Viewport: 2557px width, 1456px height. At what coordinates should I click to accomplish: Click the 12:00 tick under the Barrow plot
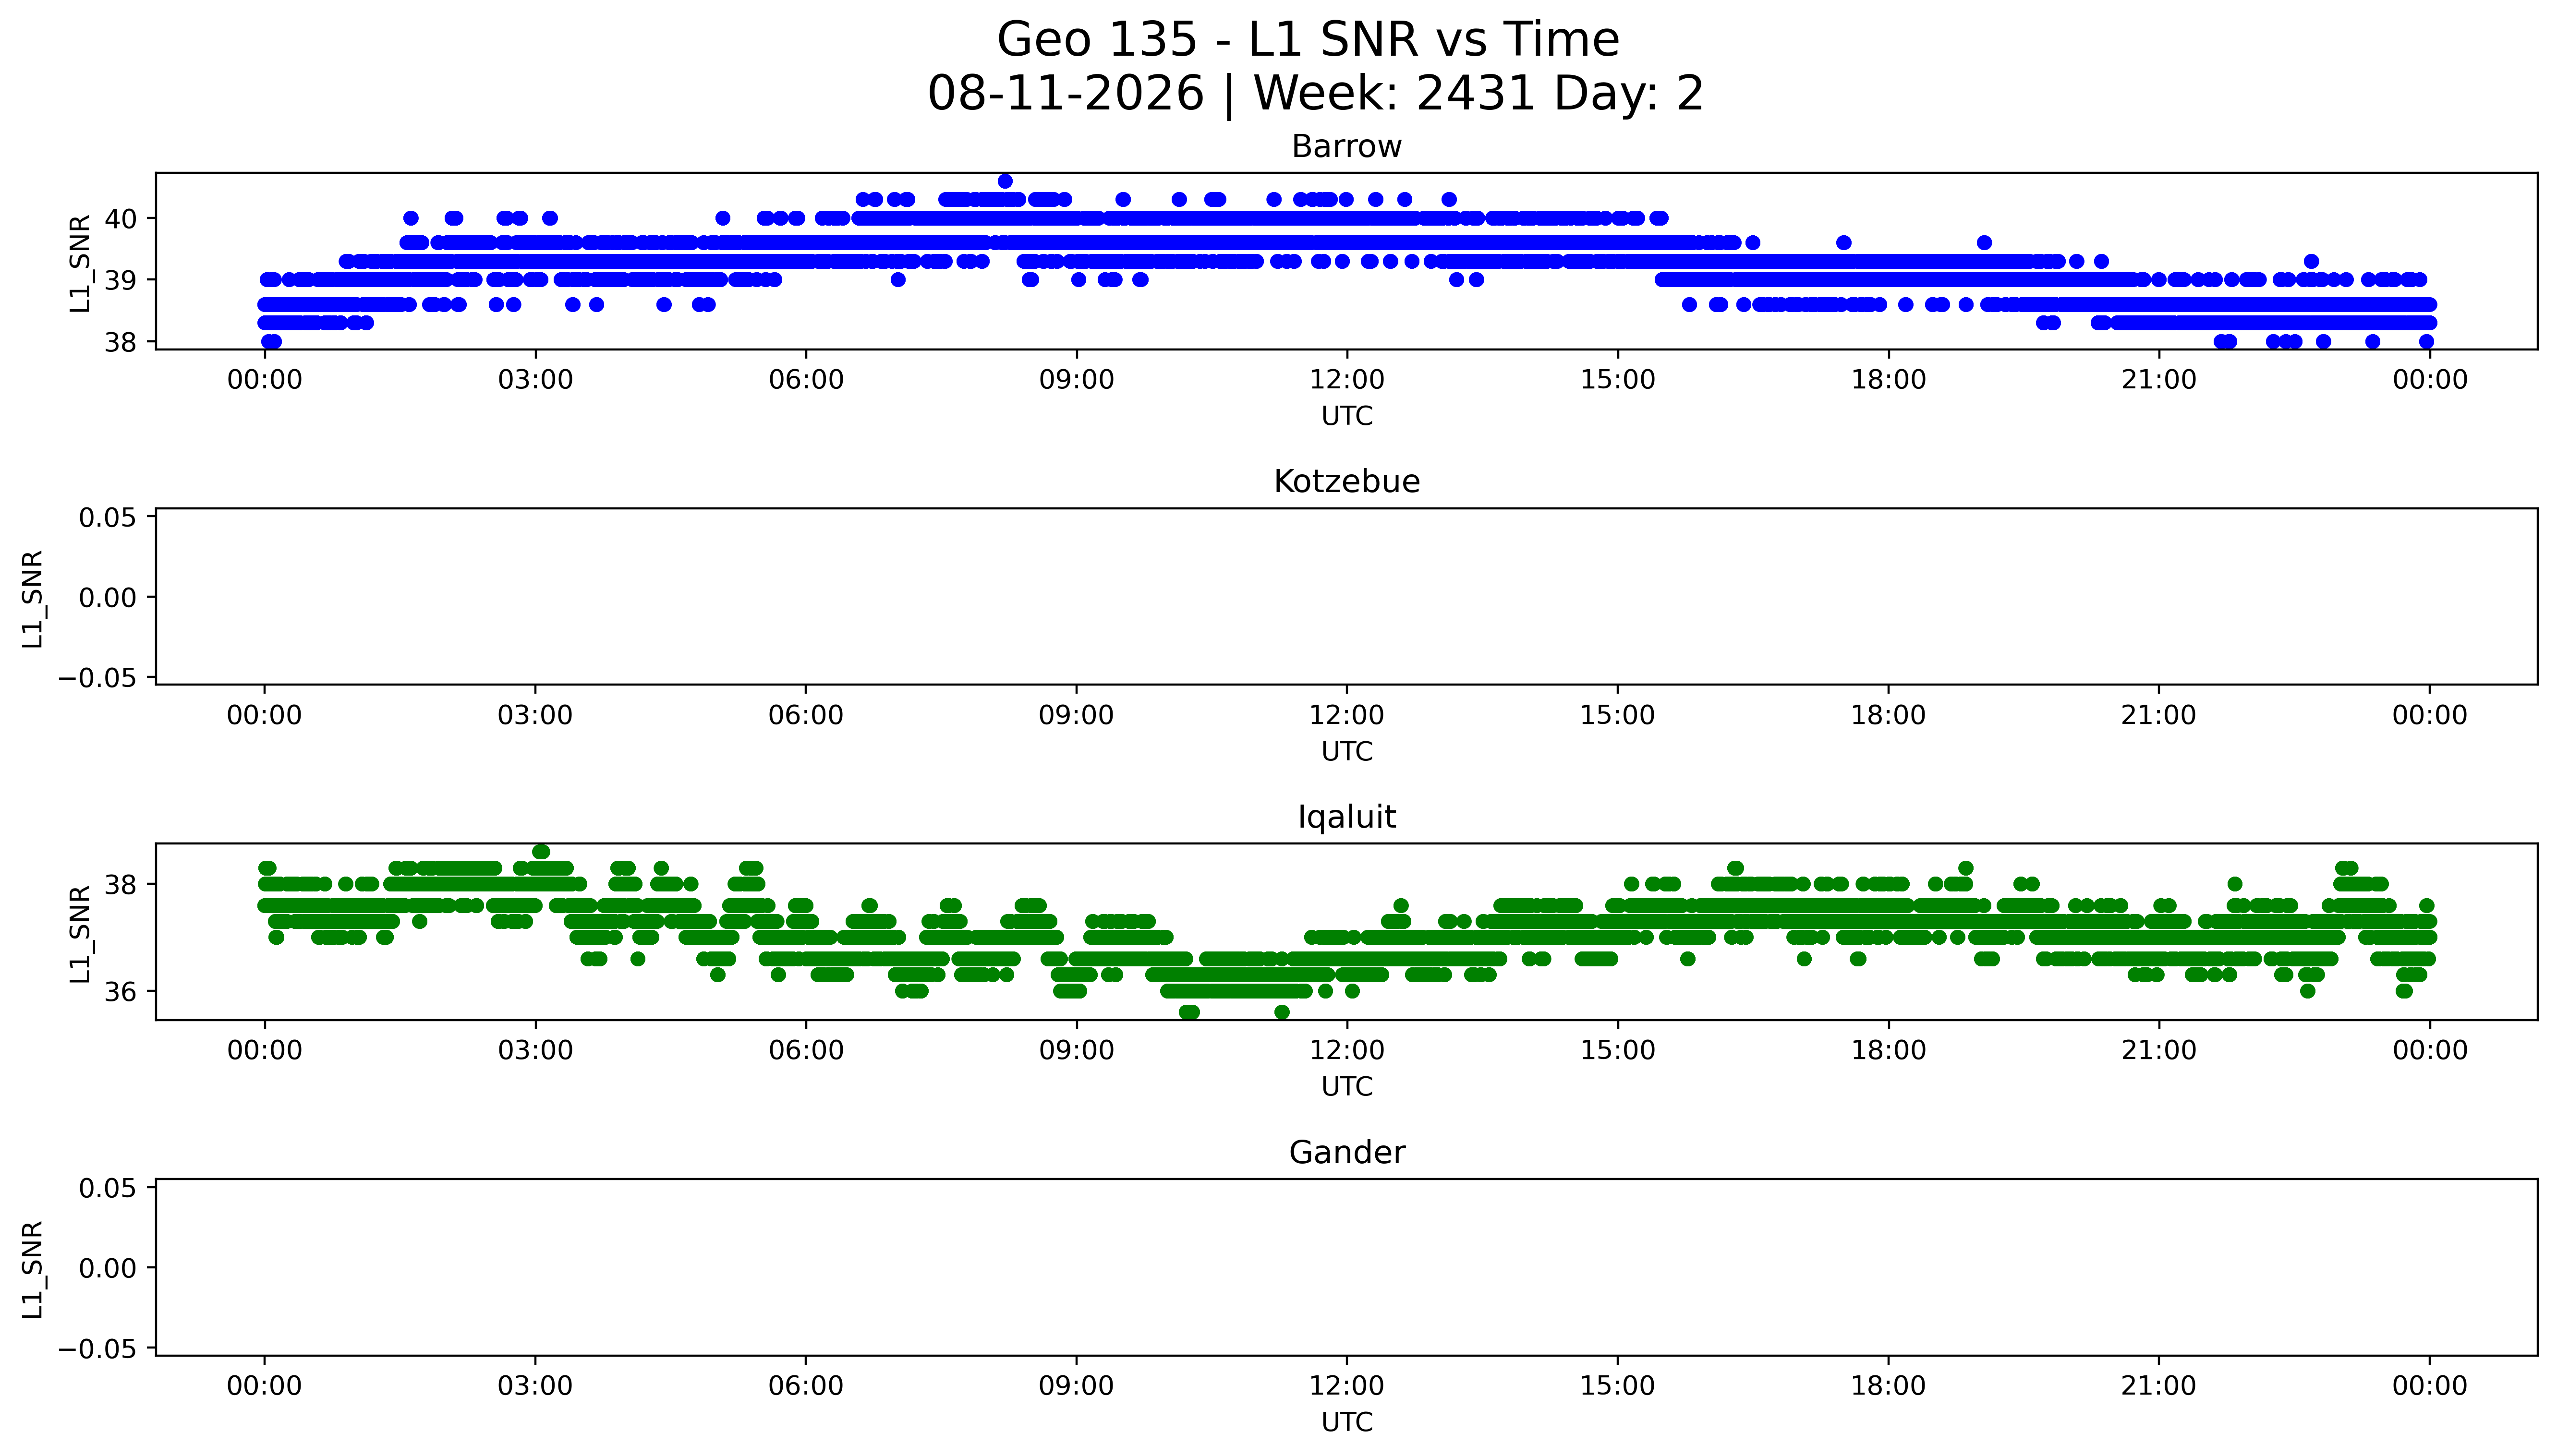coord(1346,380)
